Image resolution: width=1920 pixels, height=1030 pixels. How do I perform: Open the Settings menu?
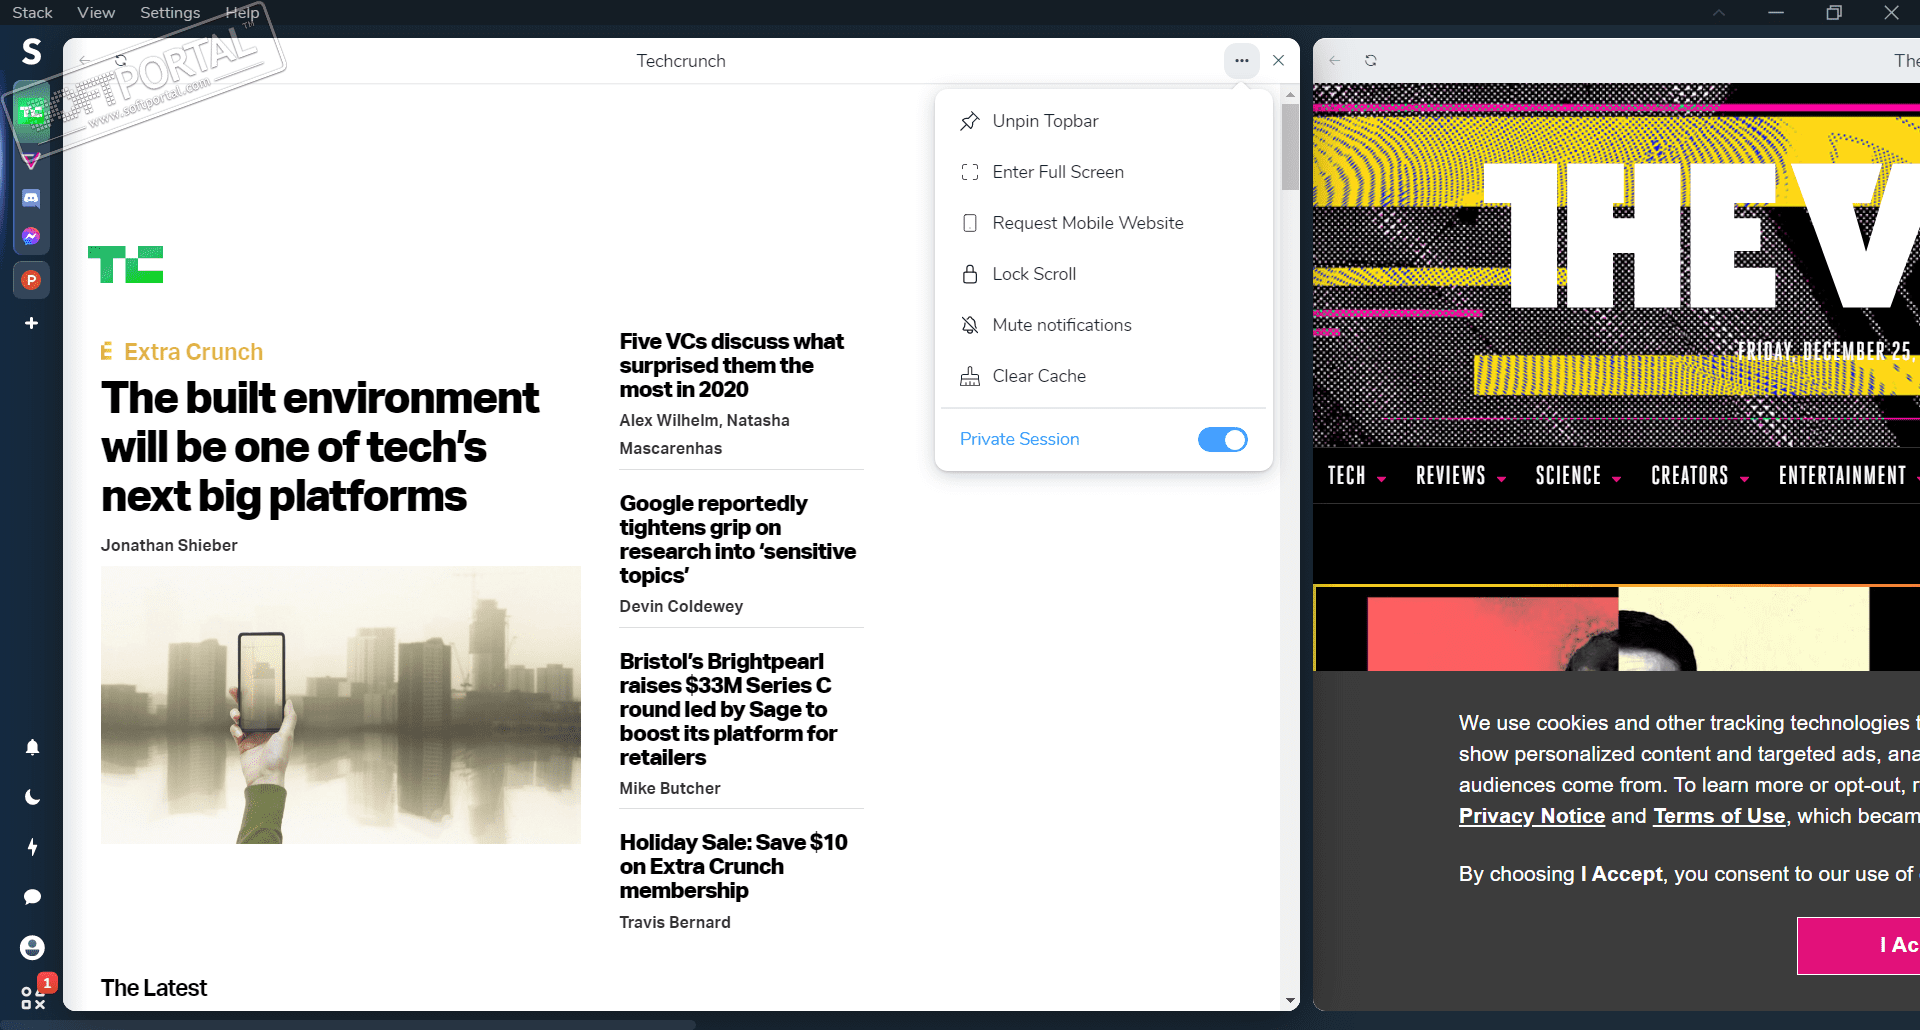click(170, 13)
